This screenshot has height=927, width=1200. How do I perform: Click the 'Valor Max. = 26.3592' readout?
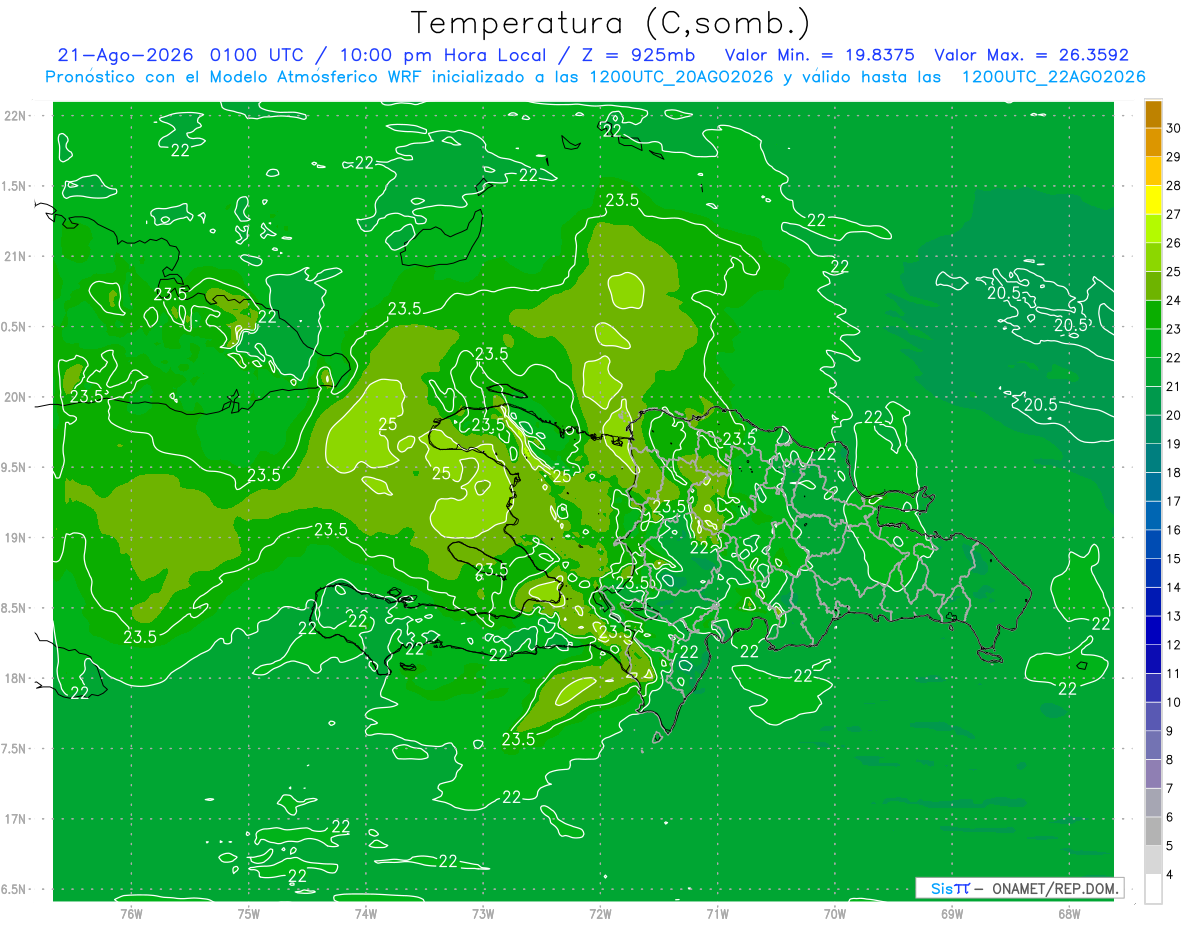click(x=1031, y=55)
